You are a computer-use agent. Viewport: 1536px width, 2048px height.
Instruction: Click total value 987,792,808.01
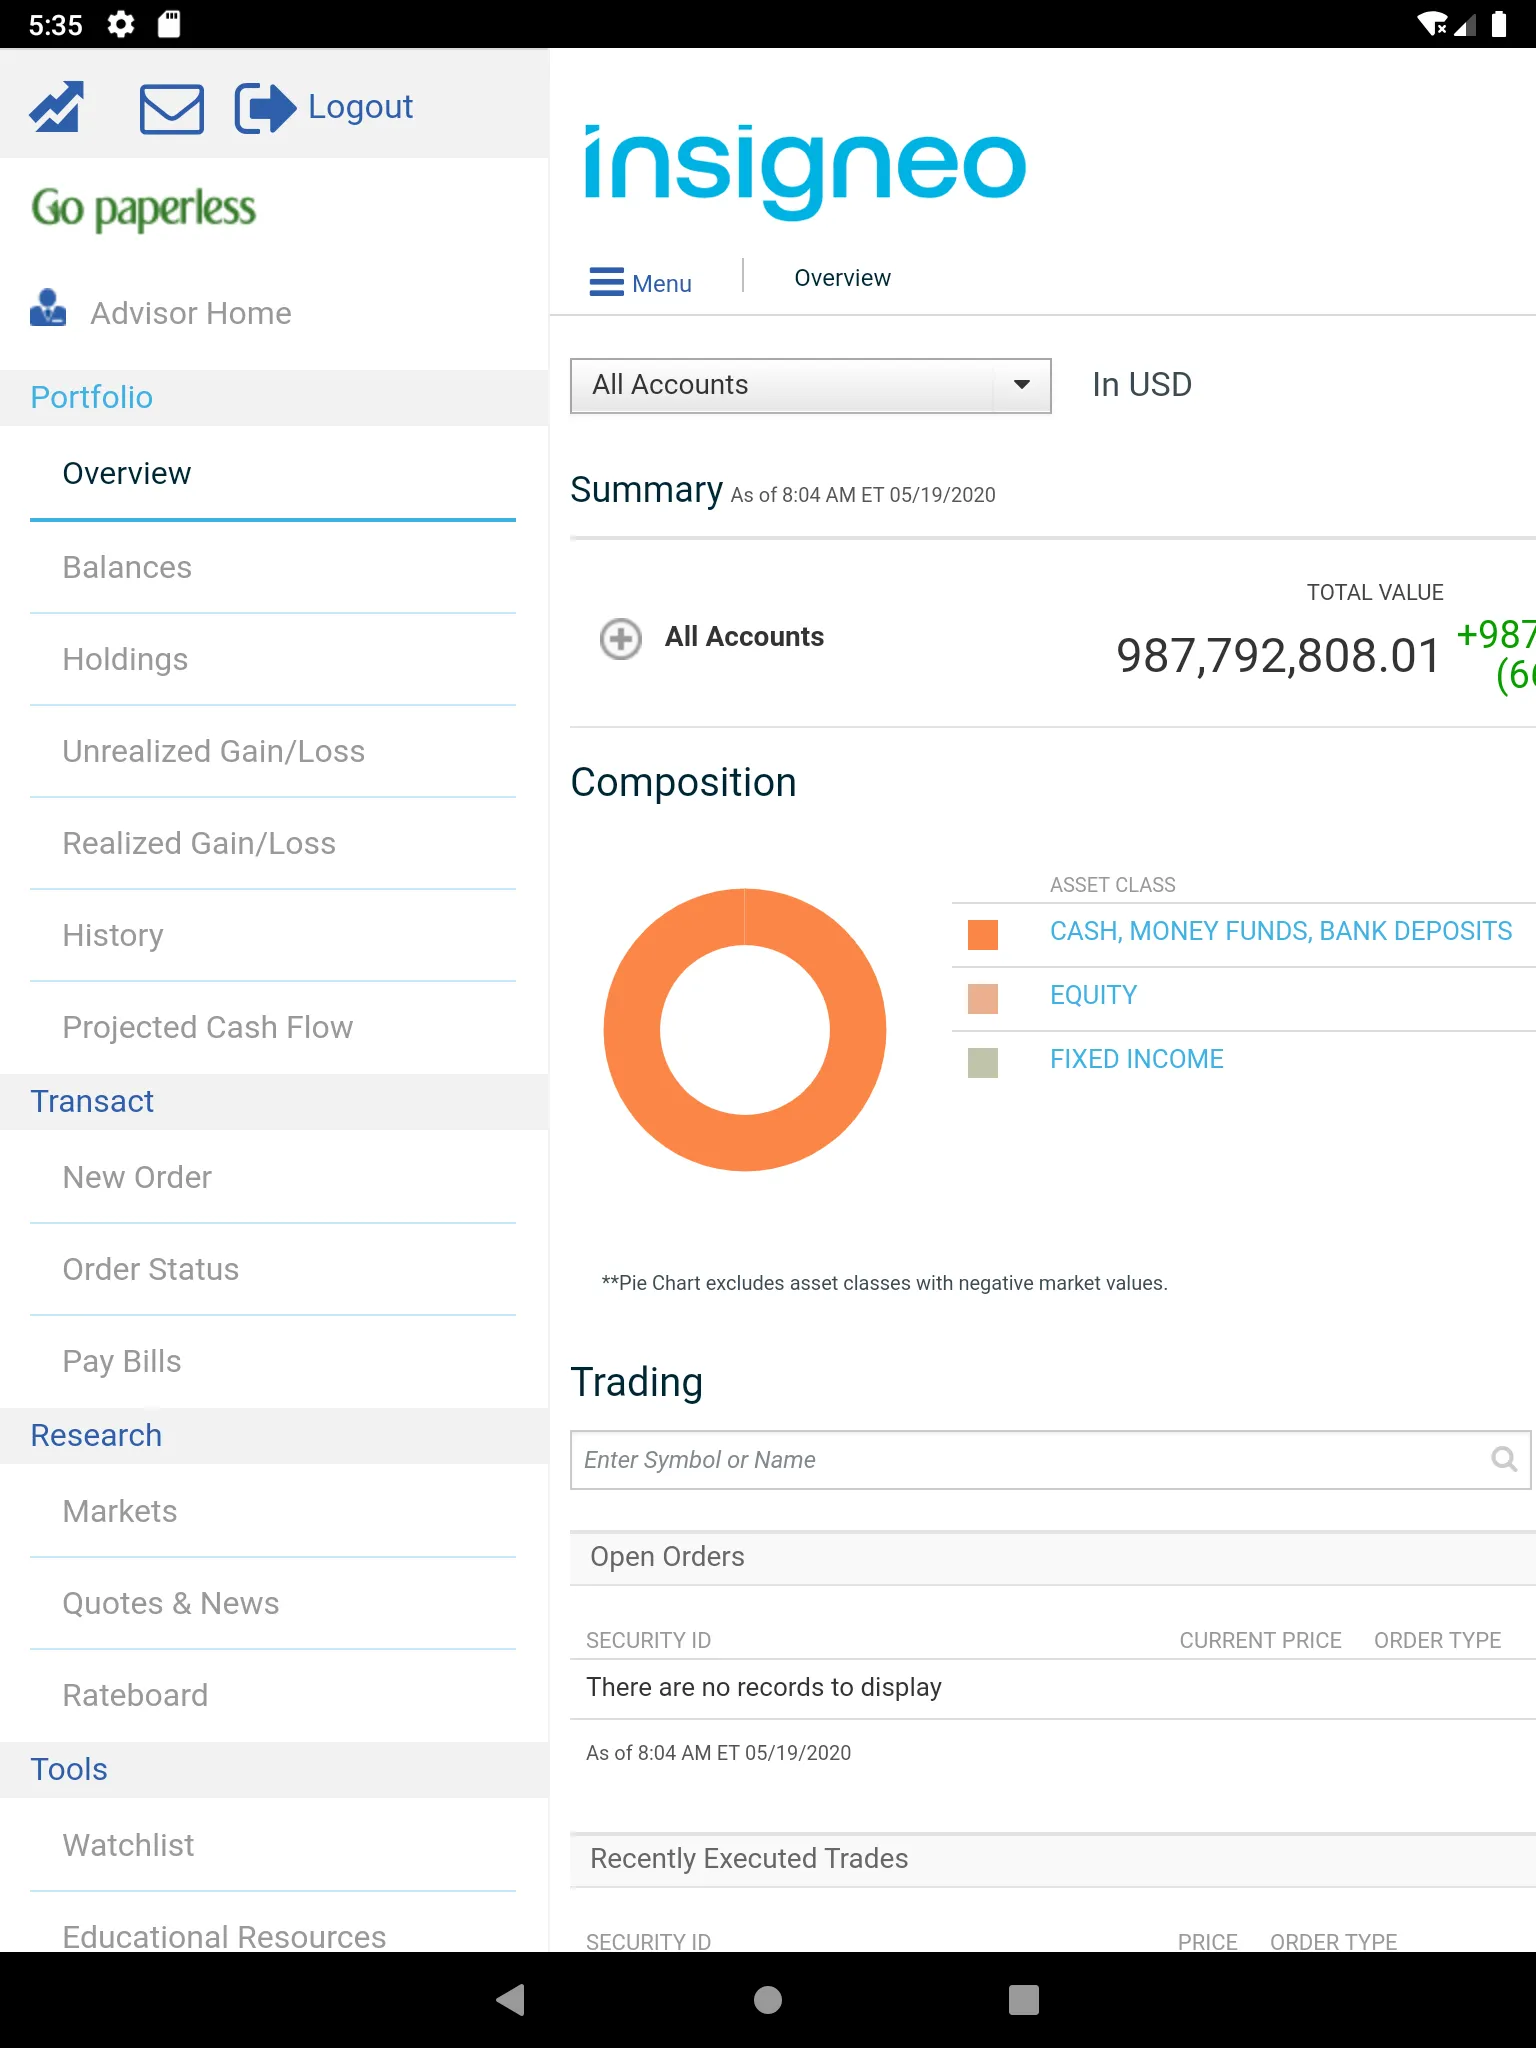(x=1278, y=656)
